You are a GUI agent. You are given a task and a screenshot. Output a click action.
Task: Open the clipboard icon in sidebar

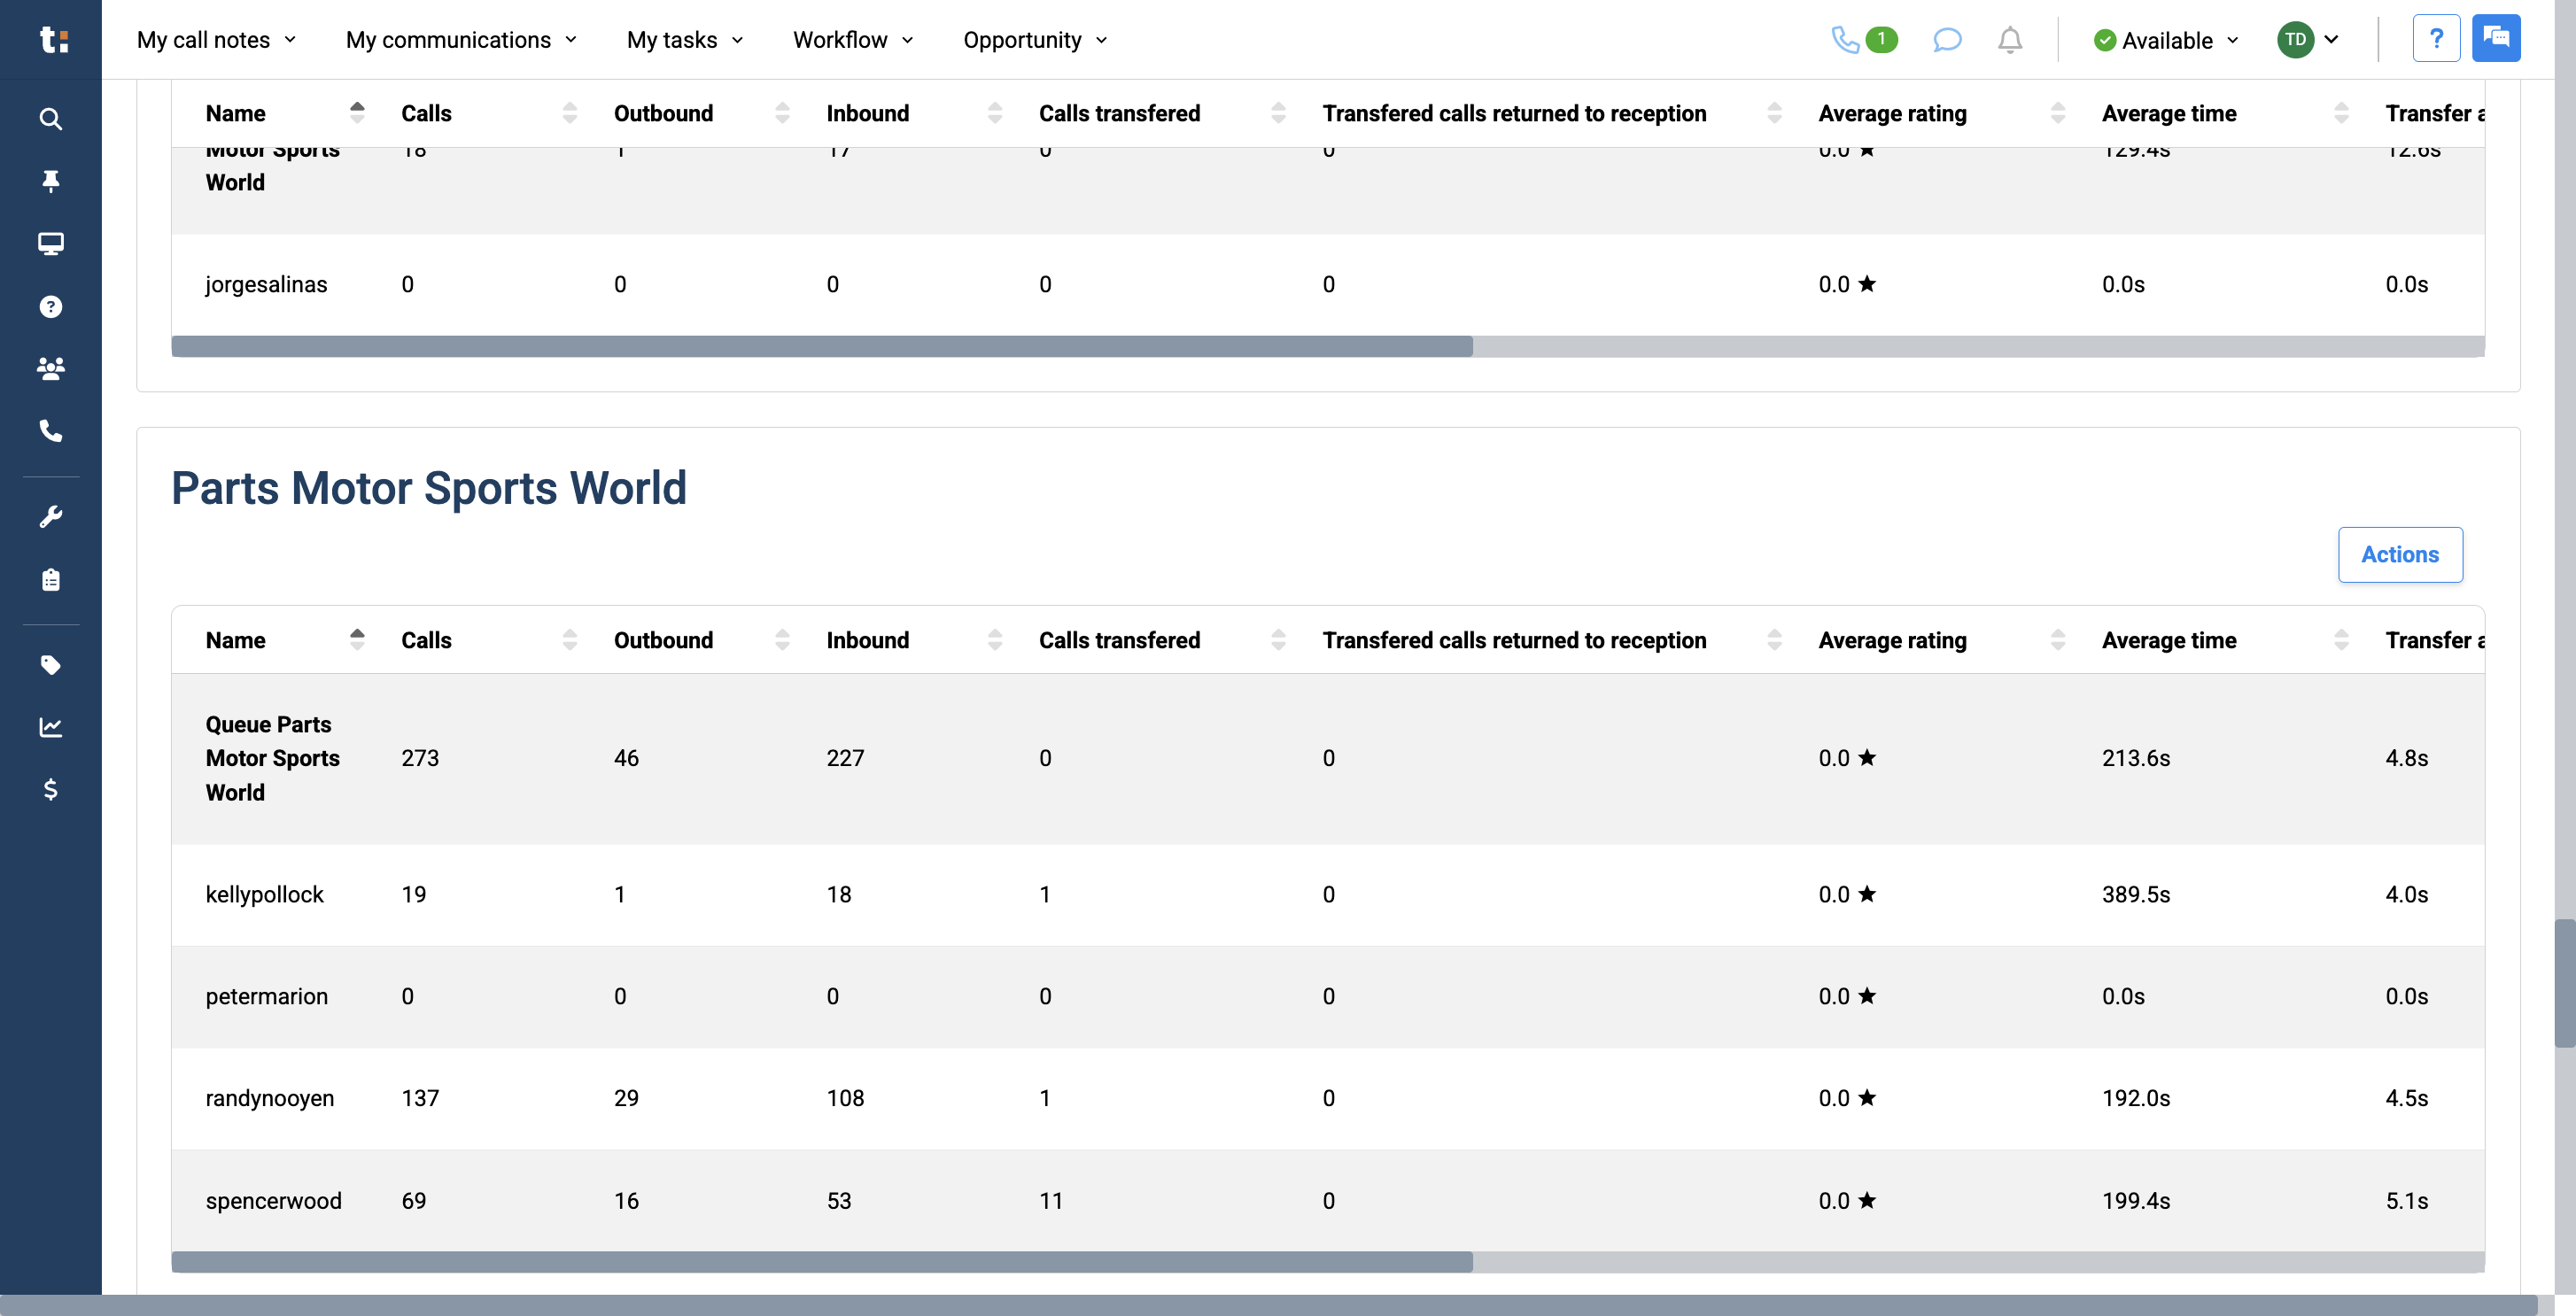[50, 580]
